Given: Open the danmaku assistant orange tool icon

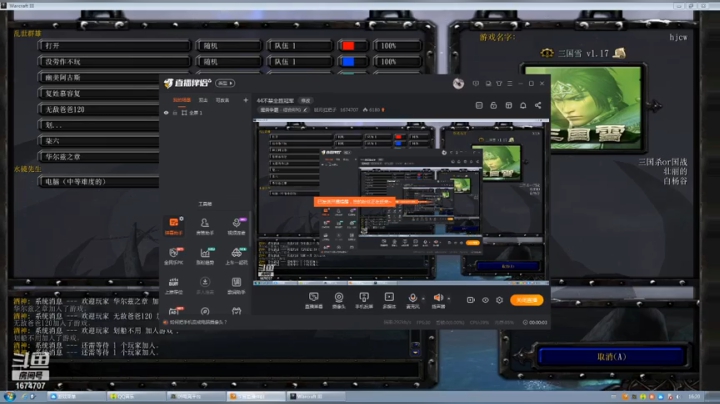Looking at the screenshot, I should [174, 226].
